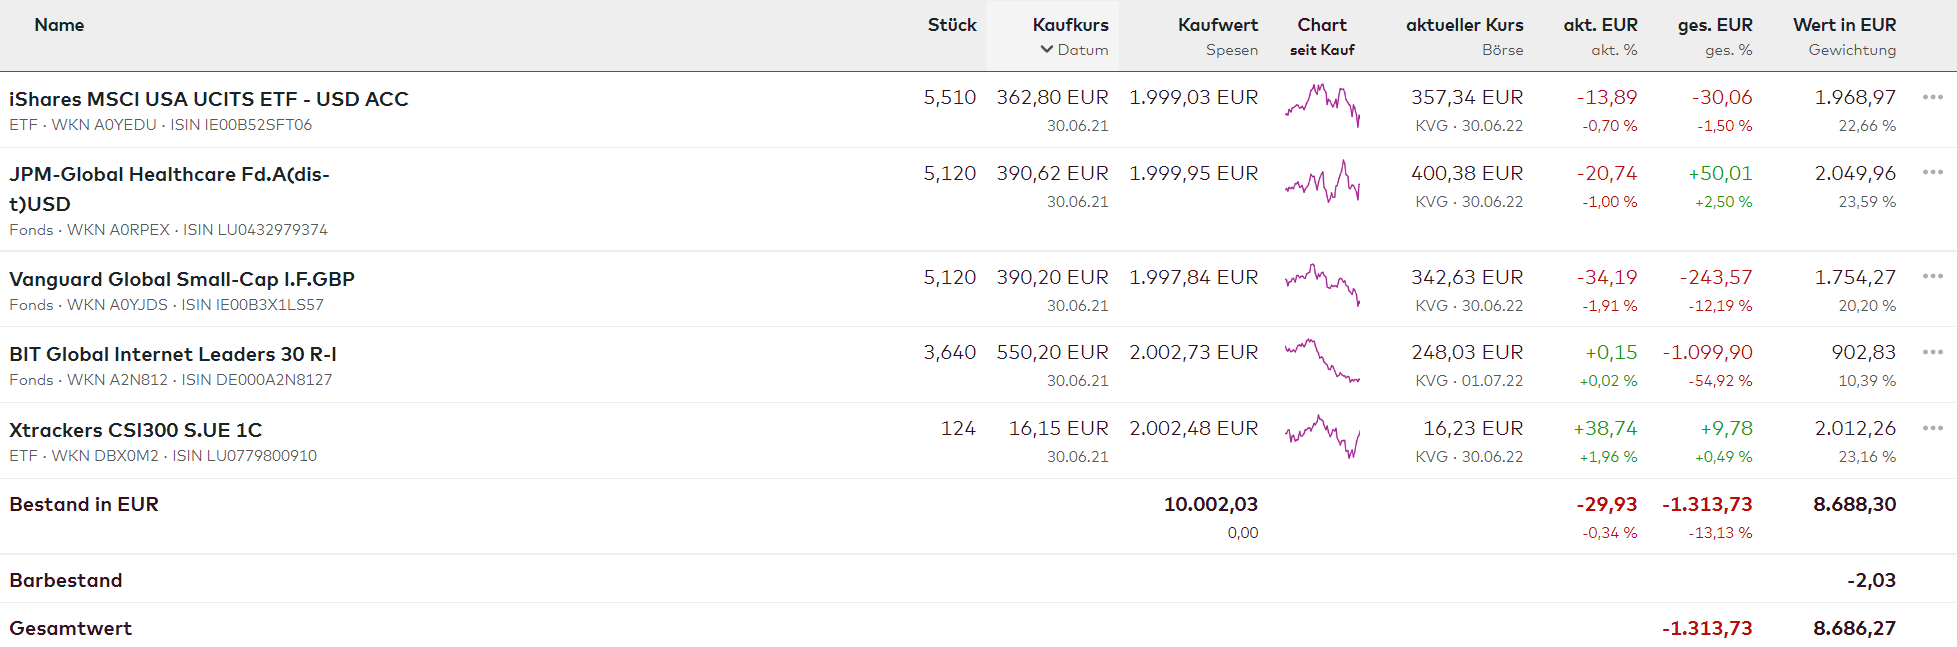Open BIT Global Internet Leaders 30 link
The width and height of the screenshot is (1957, 647).
pos(173,354)
